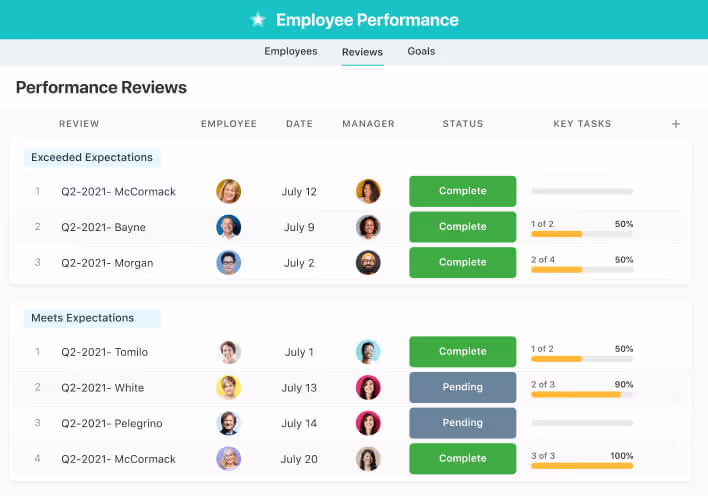The height and width of the screenshot is (496, 708).
Task: Open employee avatar for Q2-2021- Bayne review
Action: point(229,227)
